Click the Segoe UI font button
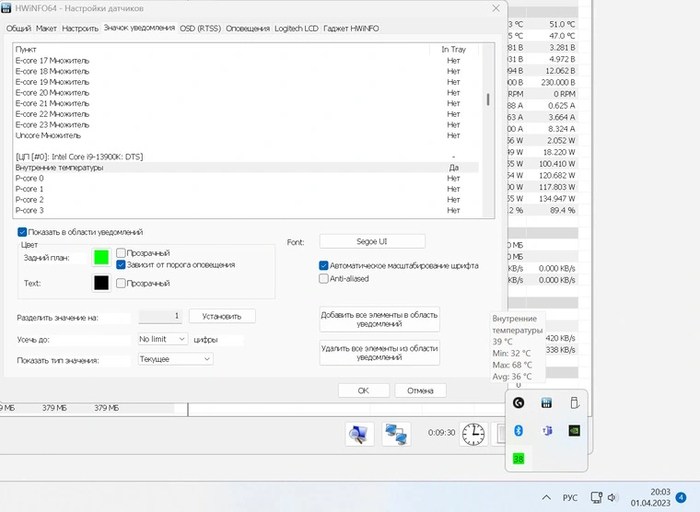 coord(372,242)
